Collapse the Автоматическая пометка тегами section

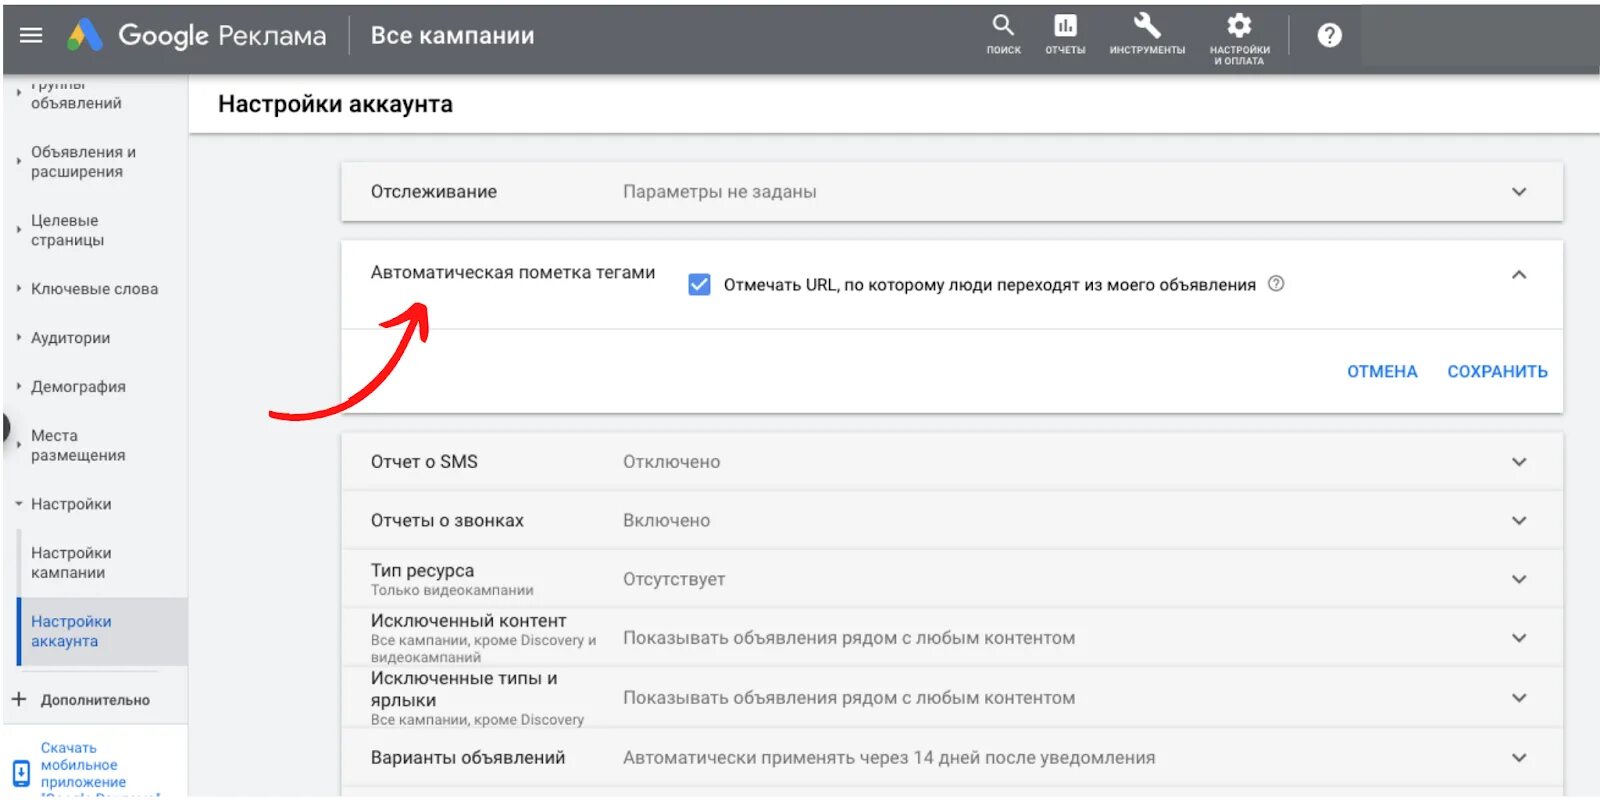click(1519, 274)
